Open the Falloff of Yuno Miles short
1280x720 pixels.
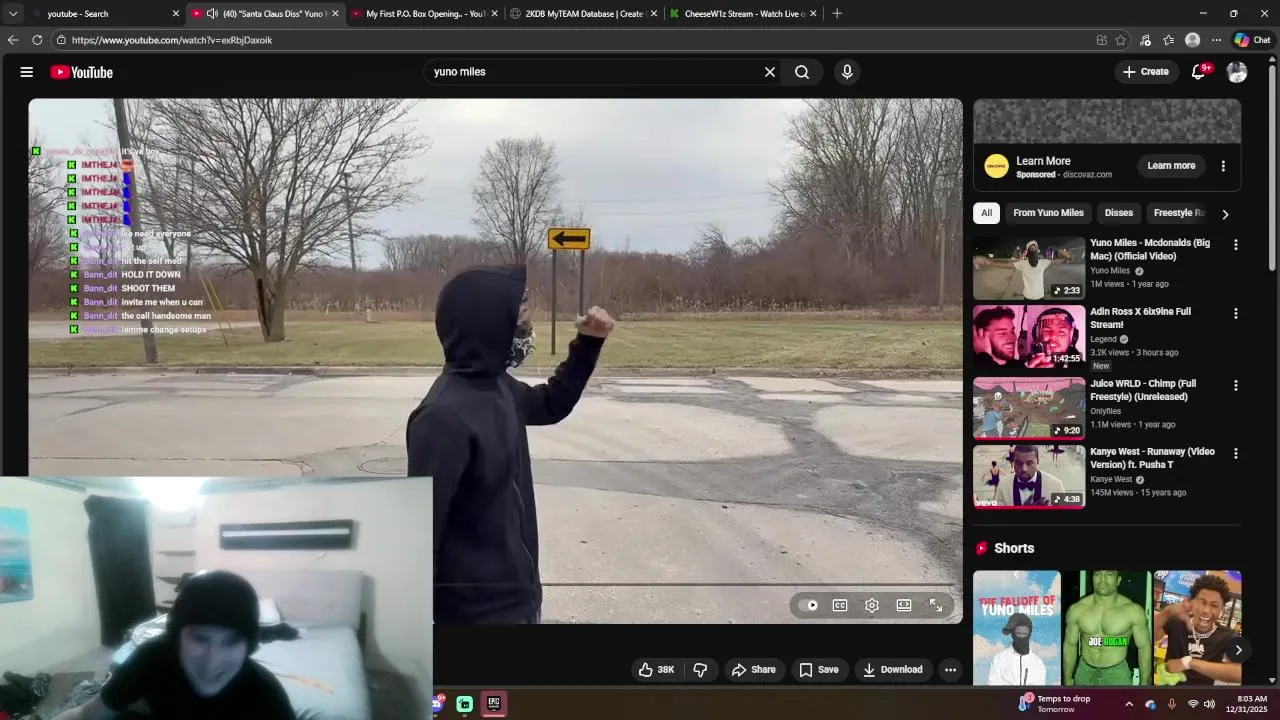click(x=1017, y=628)
